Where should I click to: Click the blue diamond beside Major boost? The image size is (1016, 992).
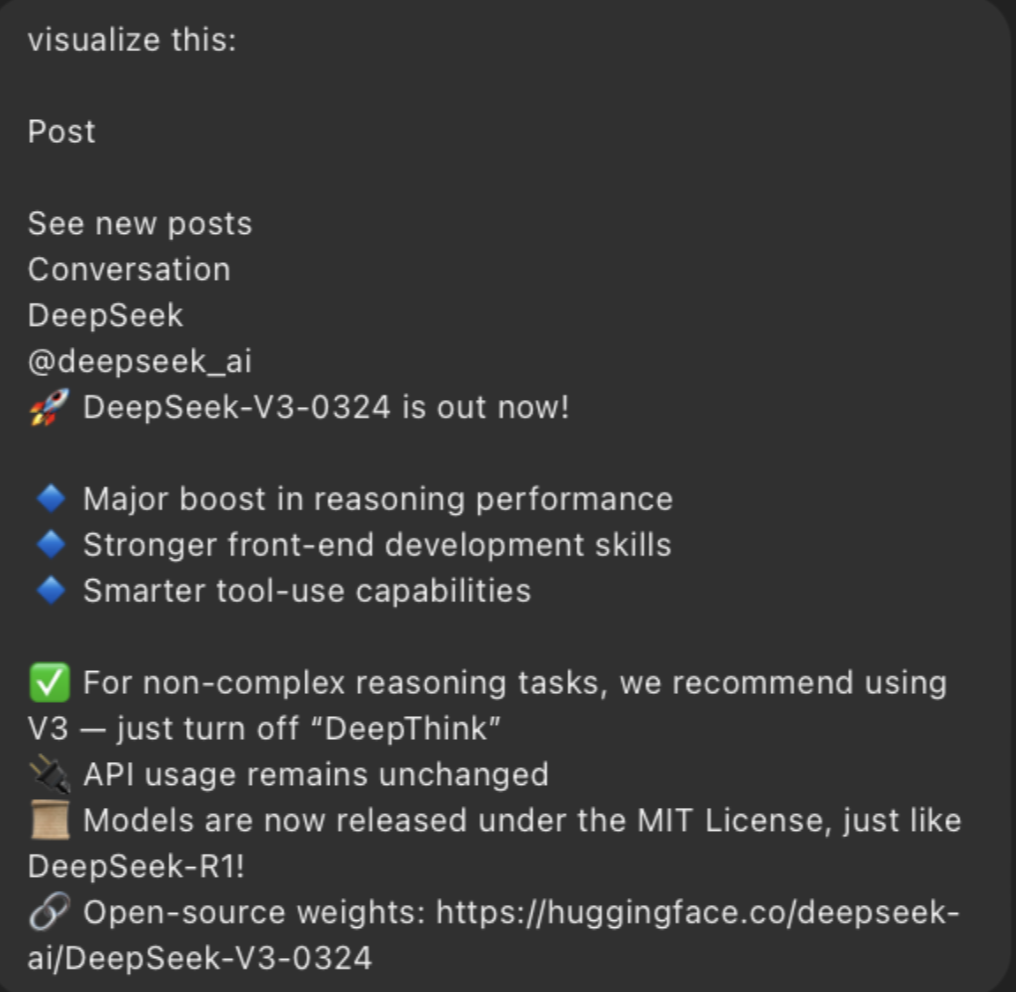point(50,499)
